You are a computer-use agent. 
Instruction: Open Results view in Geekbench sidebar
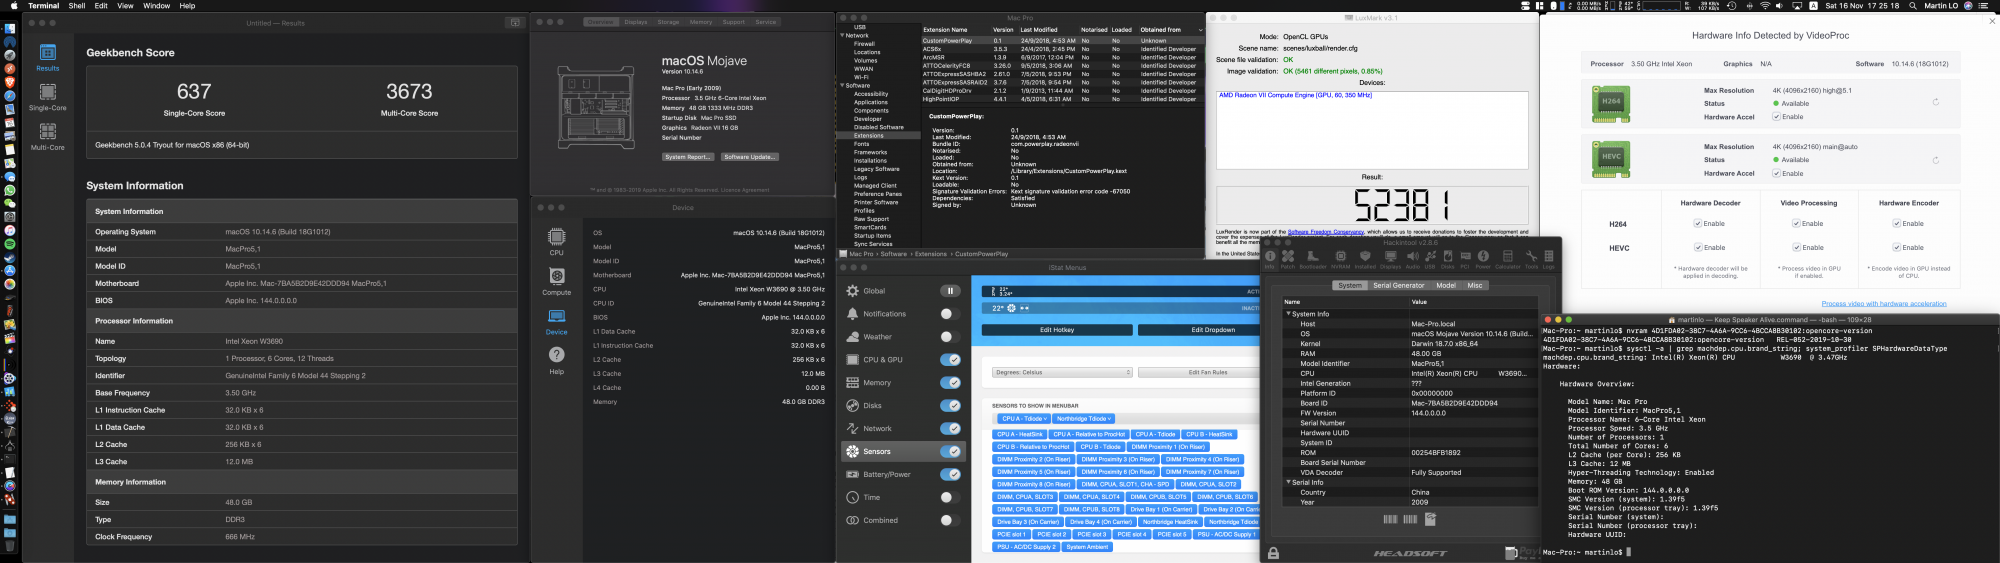coord(47,57)
